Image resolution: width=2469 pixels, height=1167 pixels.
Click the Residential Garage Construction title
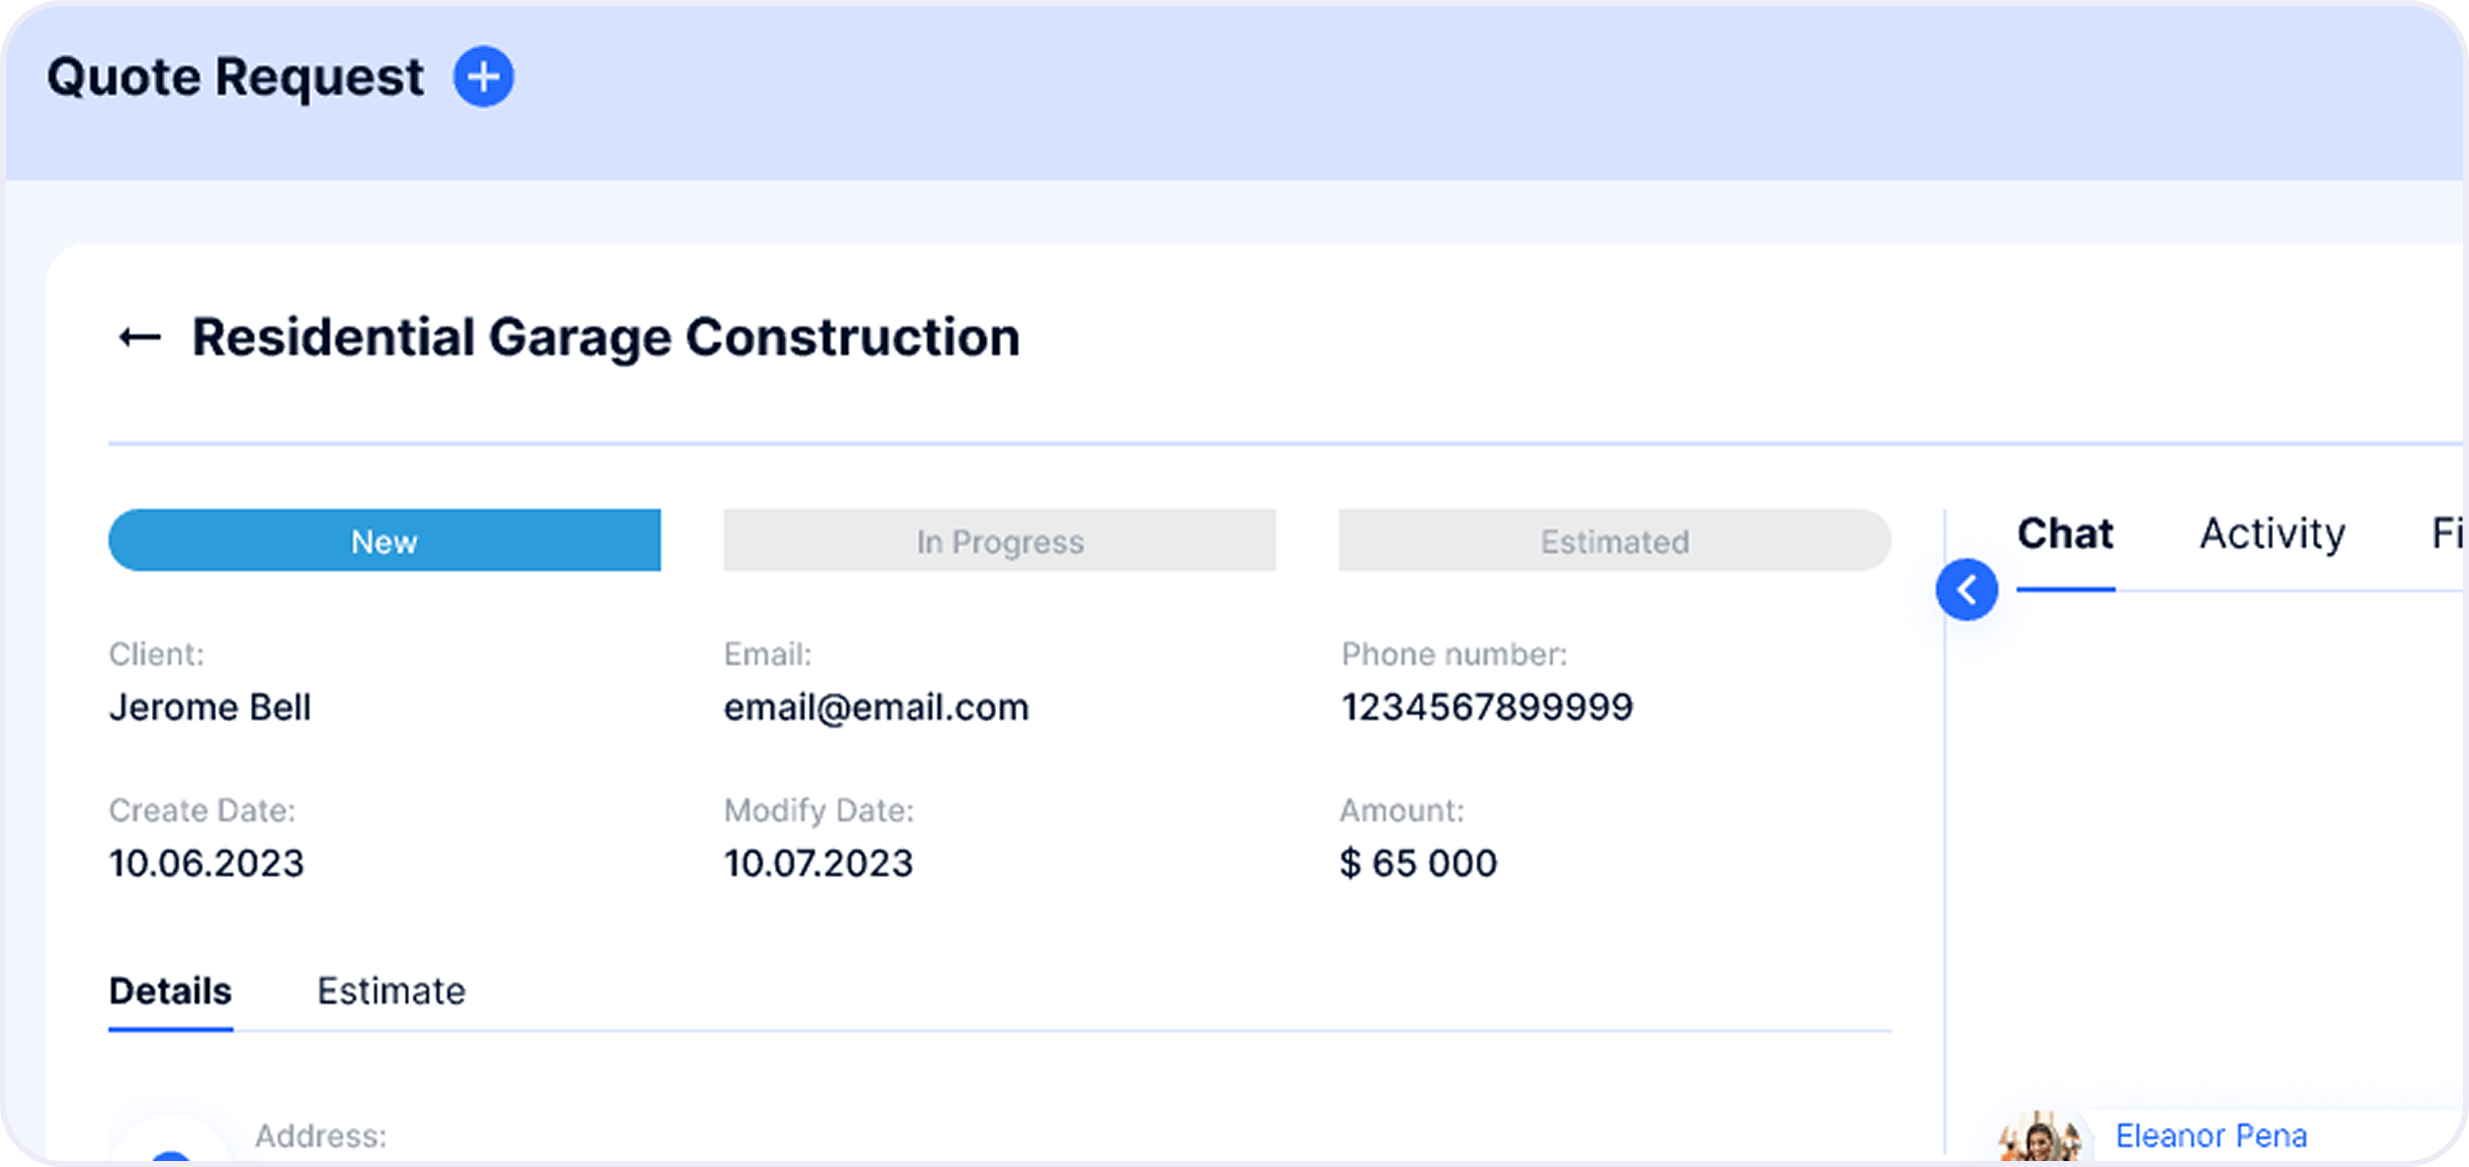[606, 338]
